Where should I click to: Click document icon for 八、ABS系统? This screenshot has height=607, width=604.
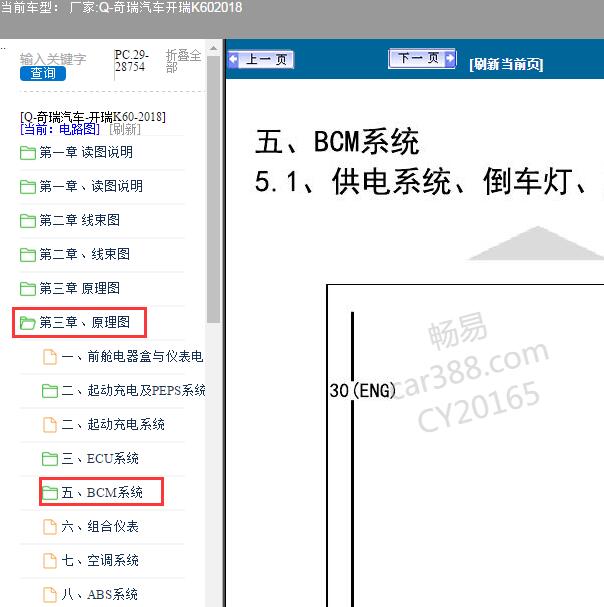(50, 595)
